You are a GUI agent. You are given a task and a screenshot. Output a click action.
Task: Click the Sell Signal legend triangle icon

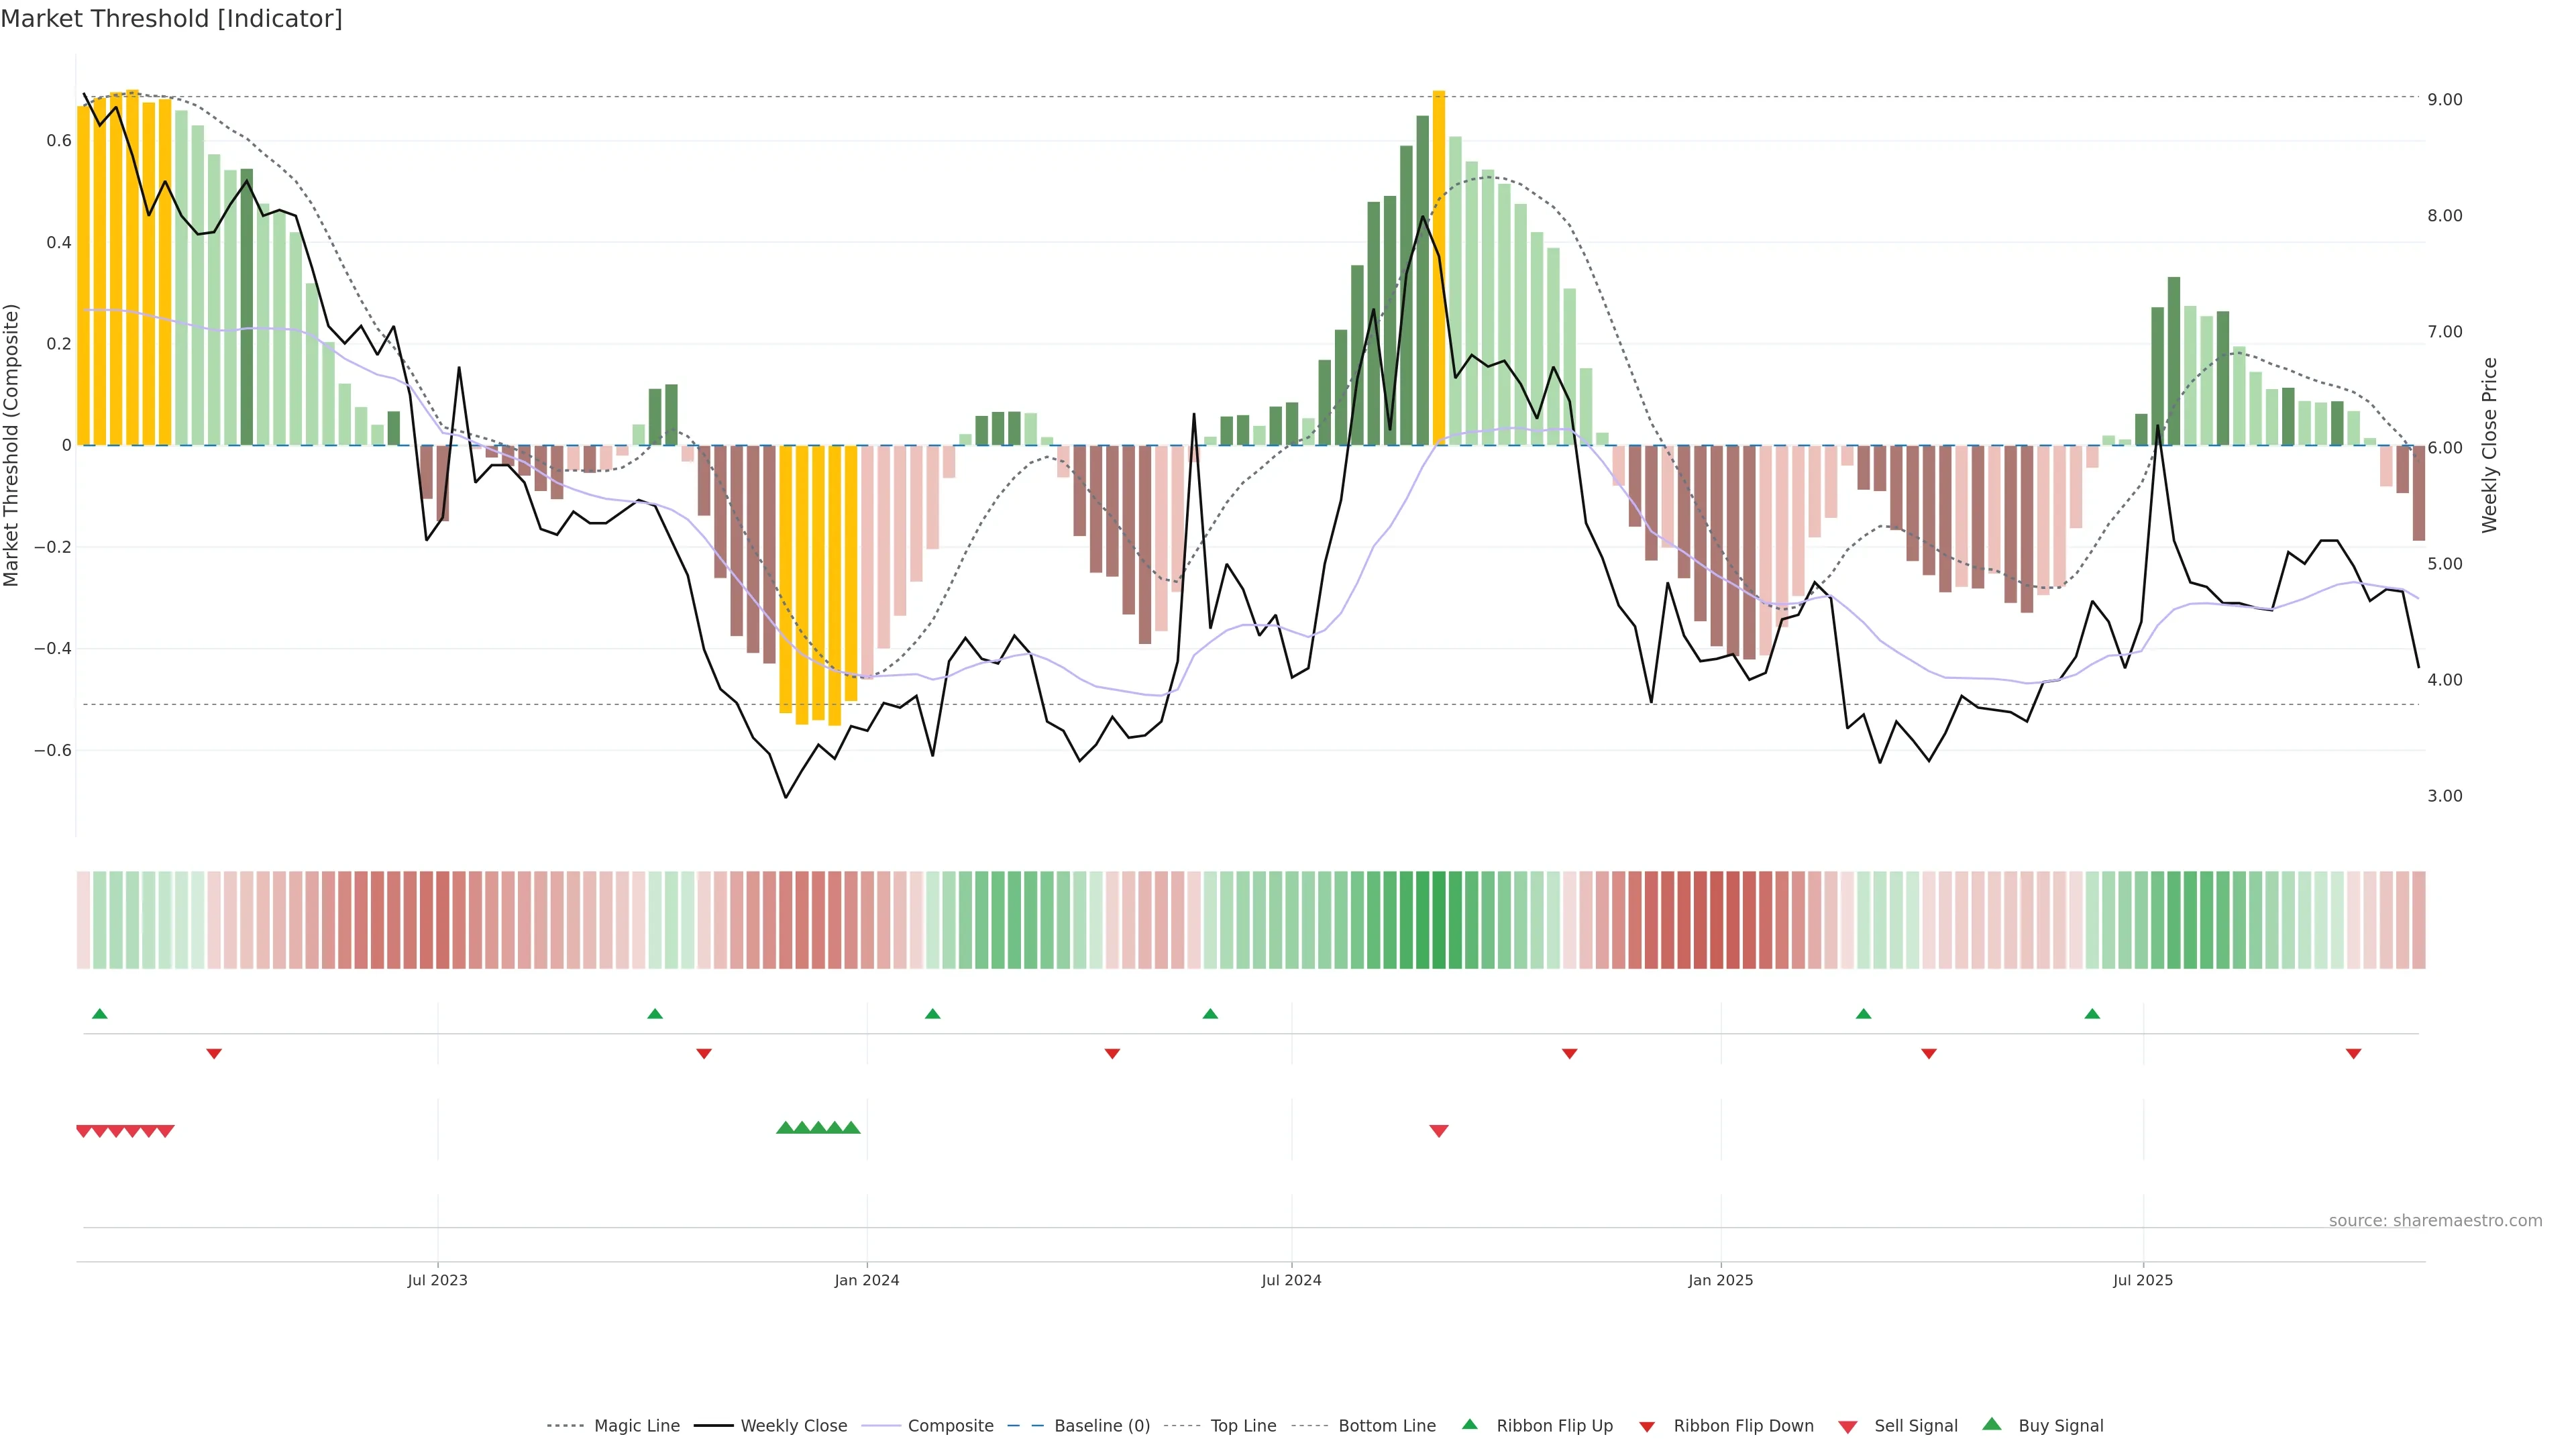[1848, 1426]
